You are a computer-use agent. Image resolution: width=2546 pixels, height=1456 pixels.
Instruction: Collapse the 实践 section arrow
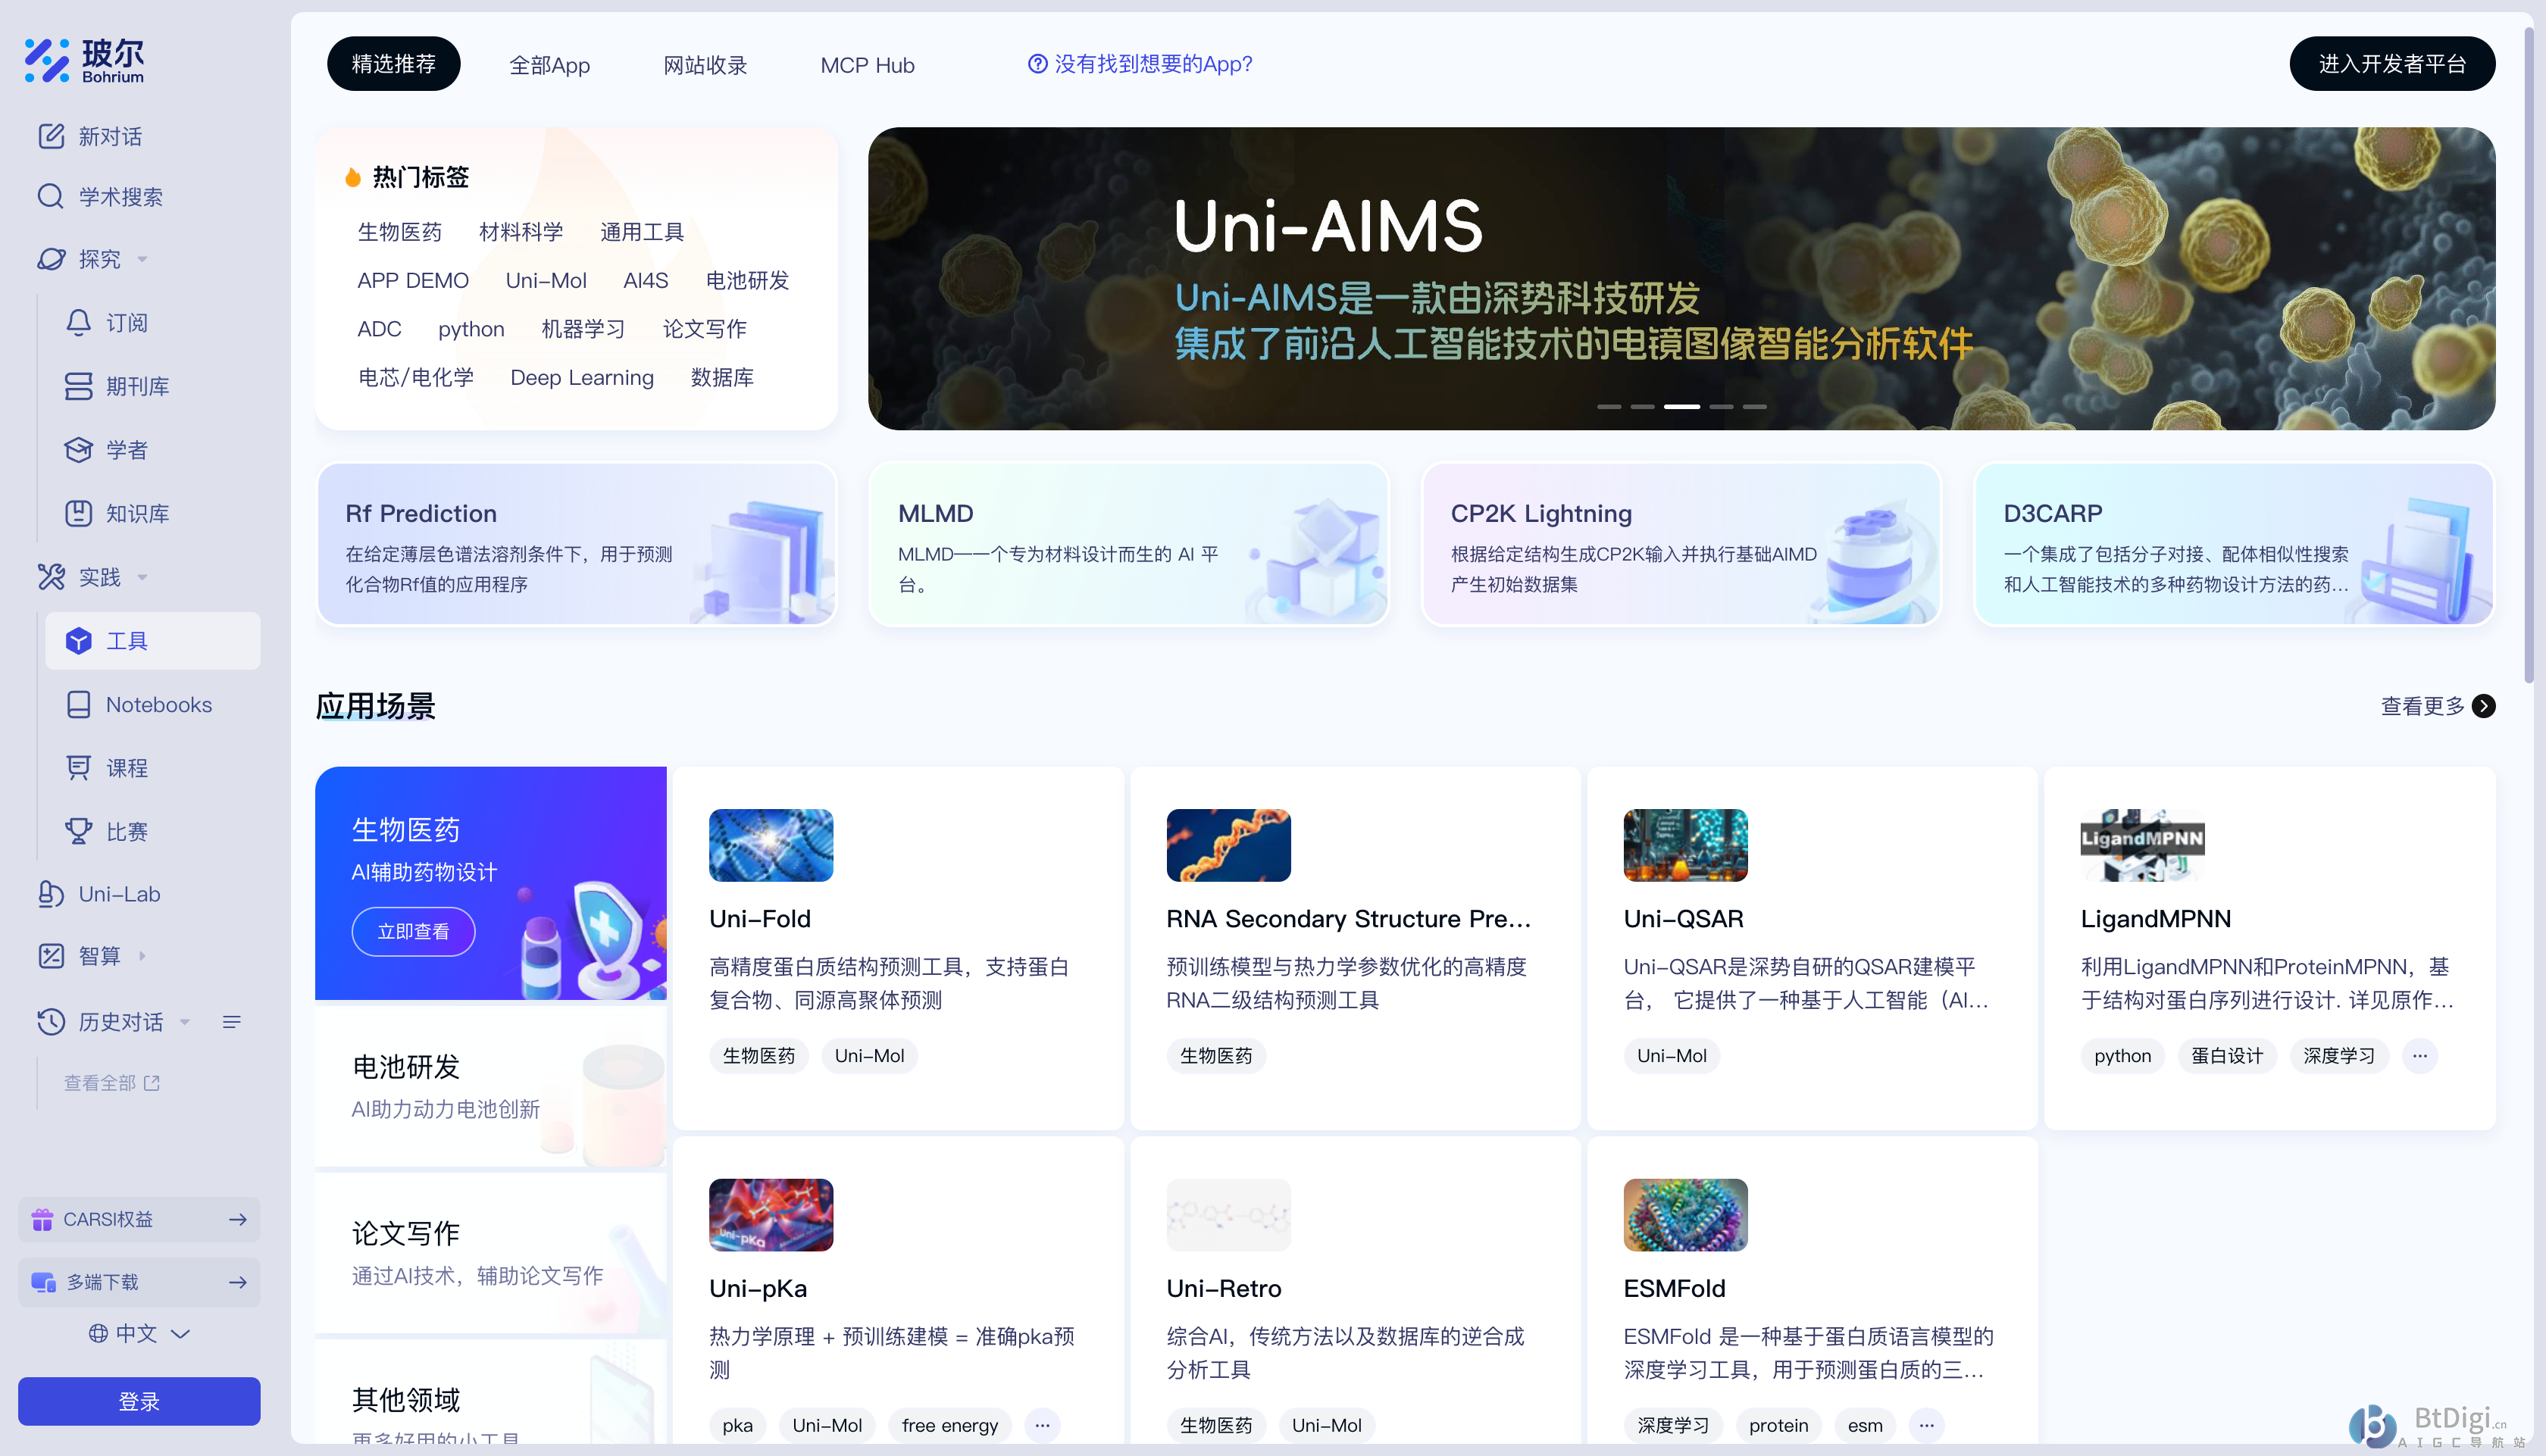pyautogui.click(x=142, y=577)
